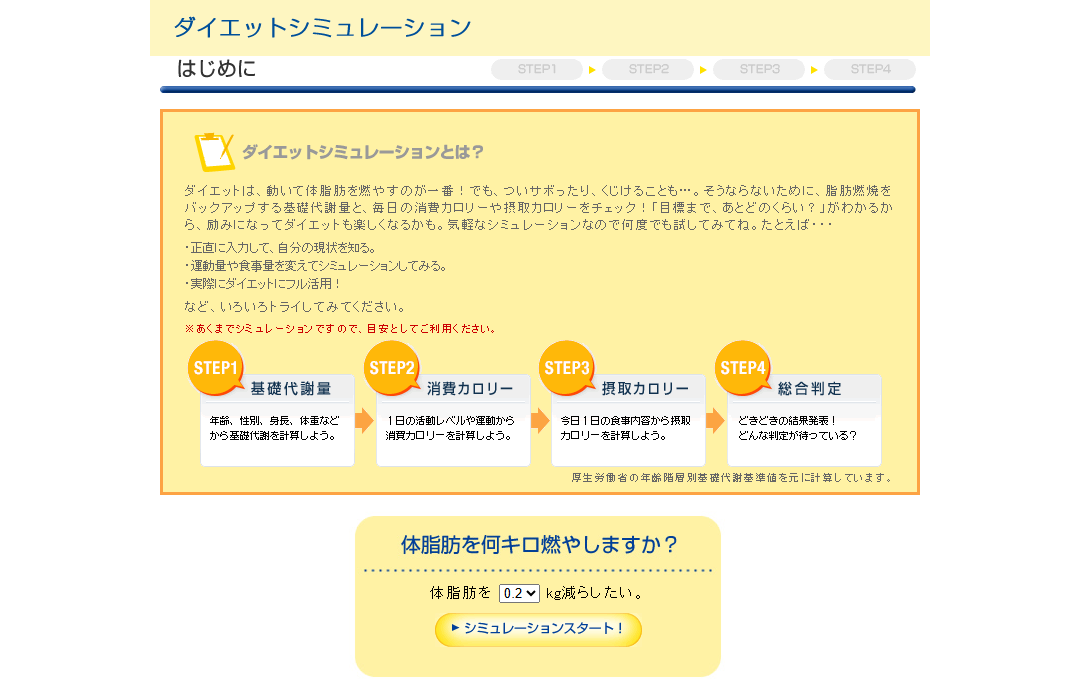The height and width of the screenshot is (681, 1092).
Task: Click the orange STEP4 badge
Action: (742, 368)
